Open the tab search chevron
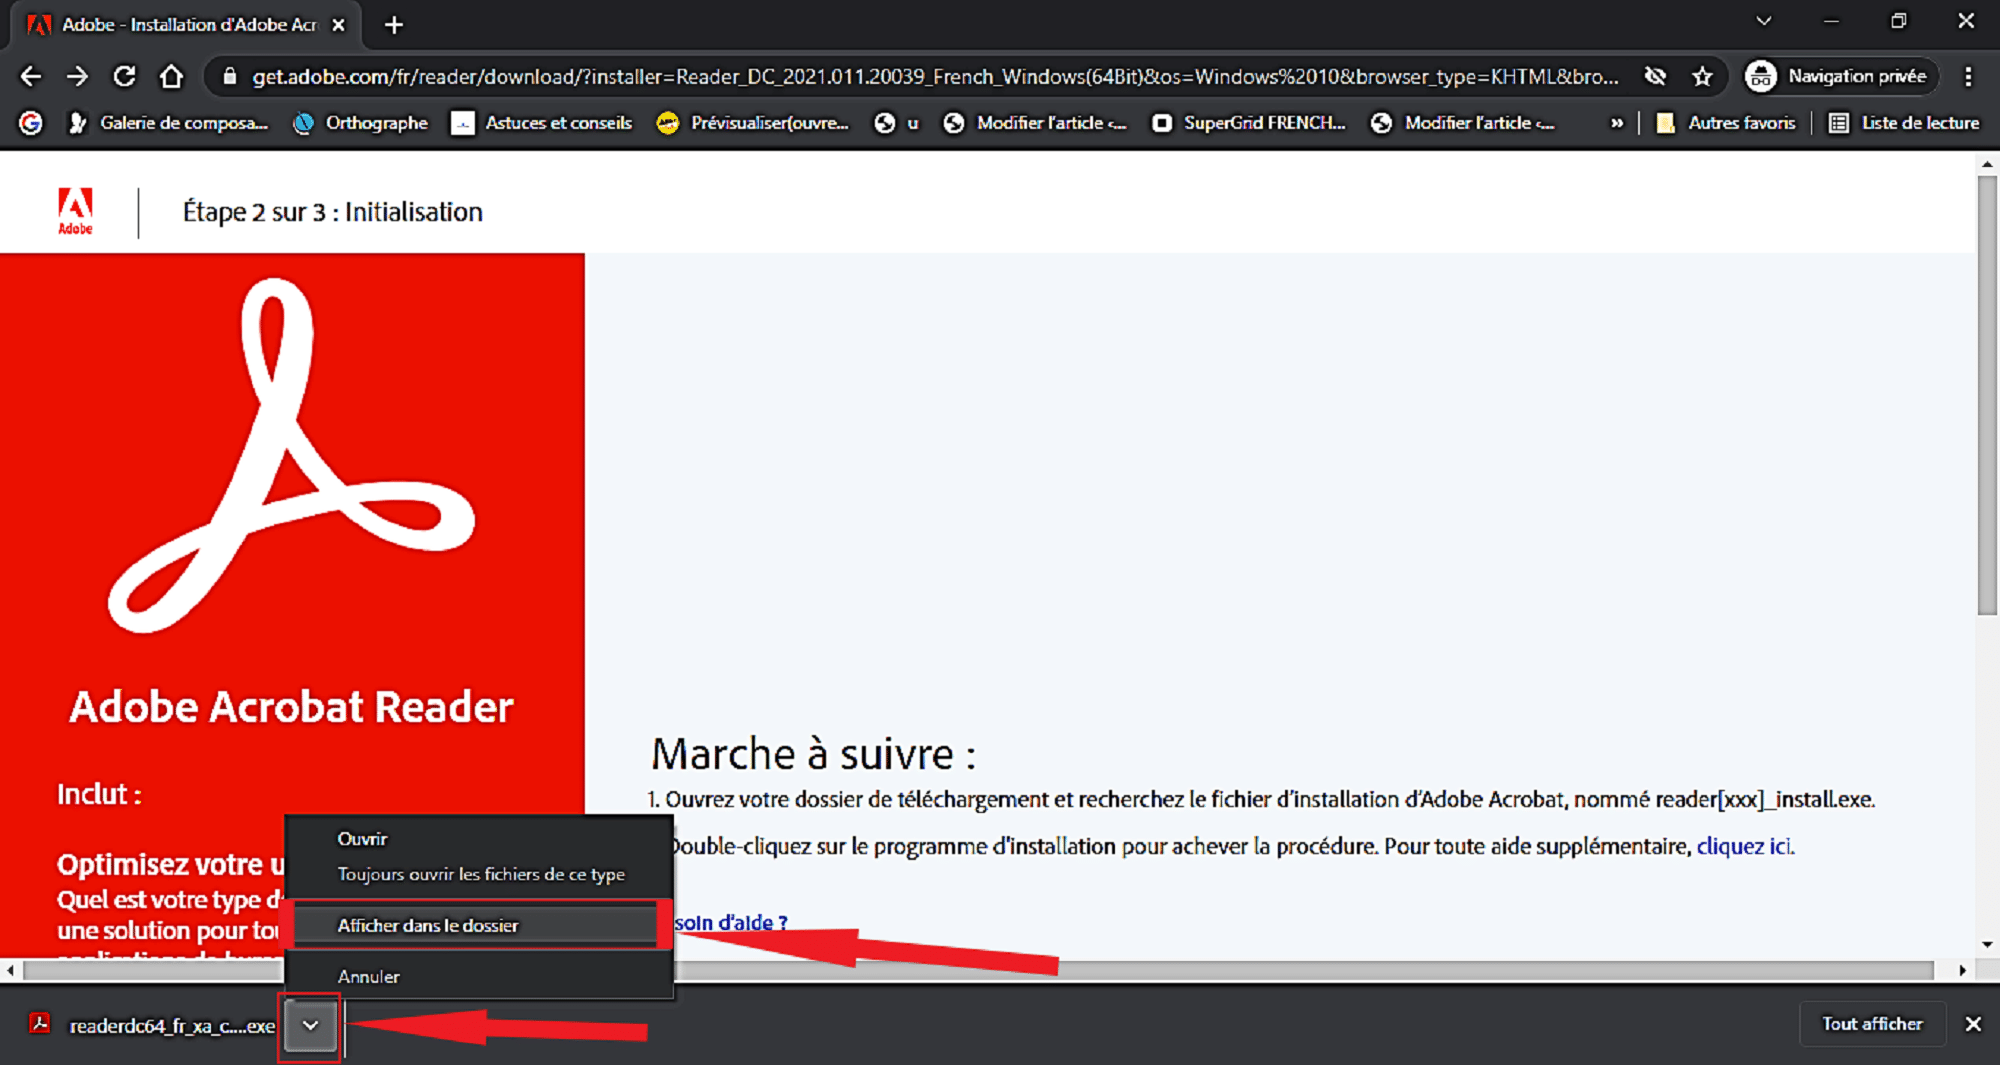The image size is (2000, 1065). click(1763, 21)
